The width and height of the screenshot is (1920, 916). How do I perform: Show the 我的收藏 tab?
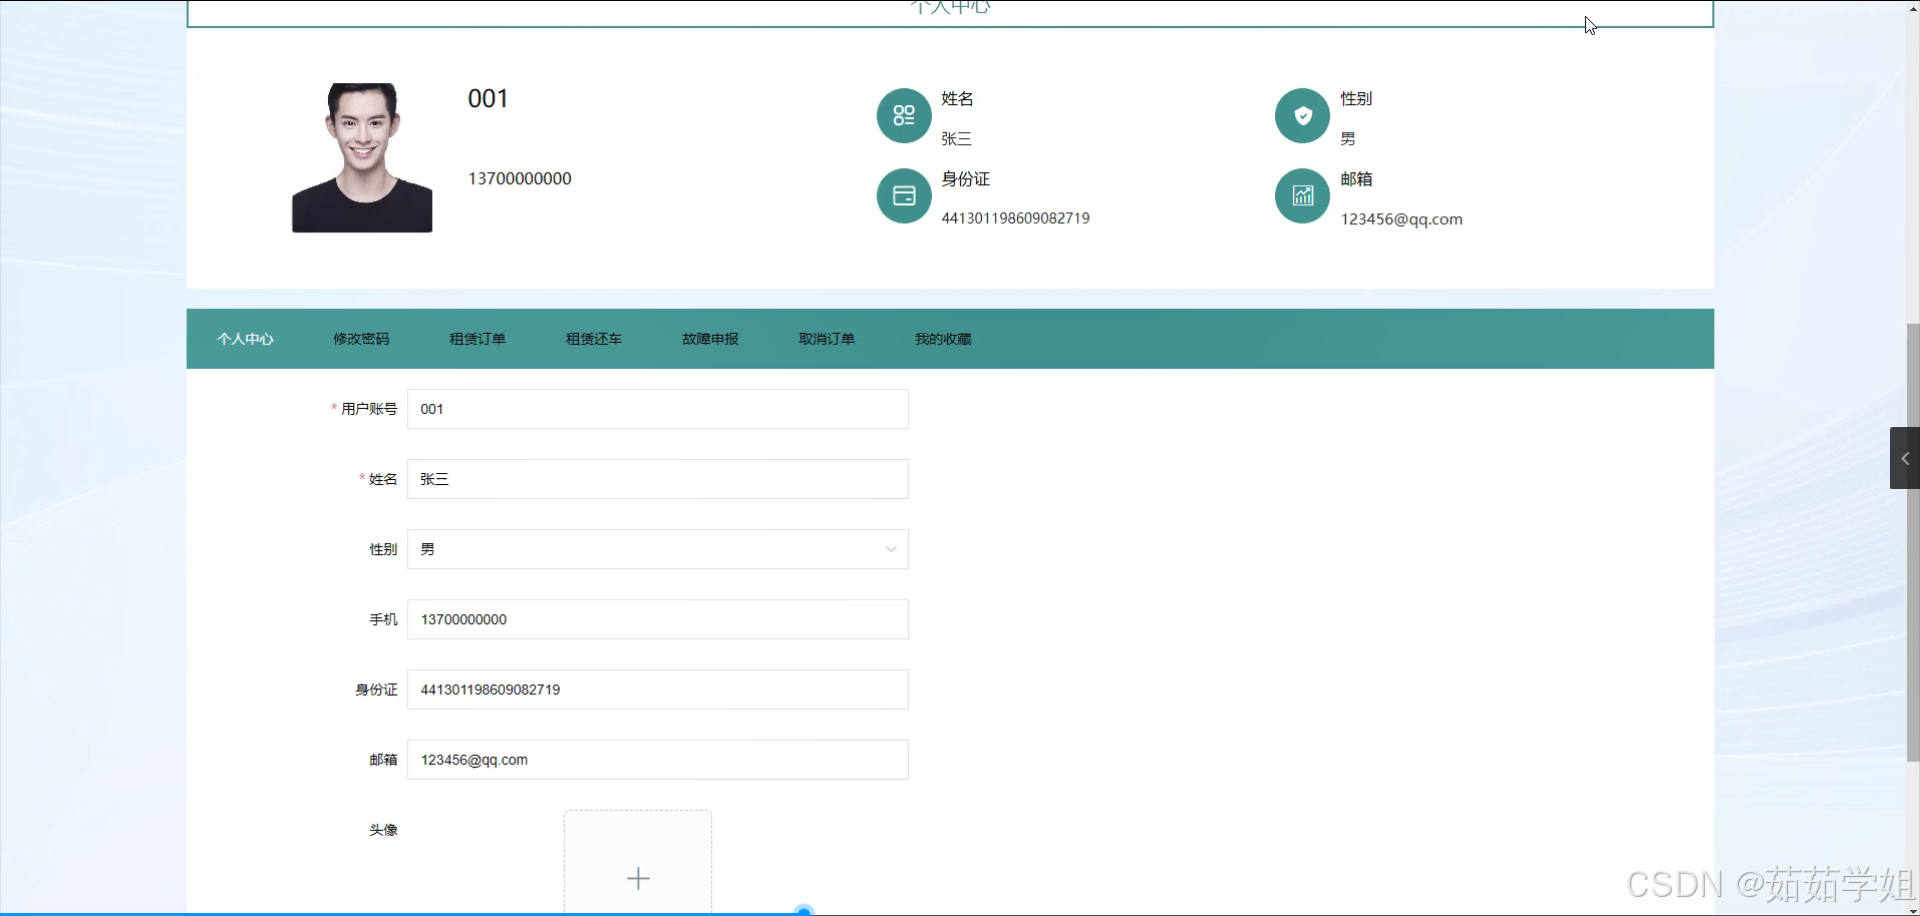tap(943, 339)
